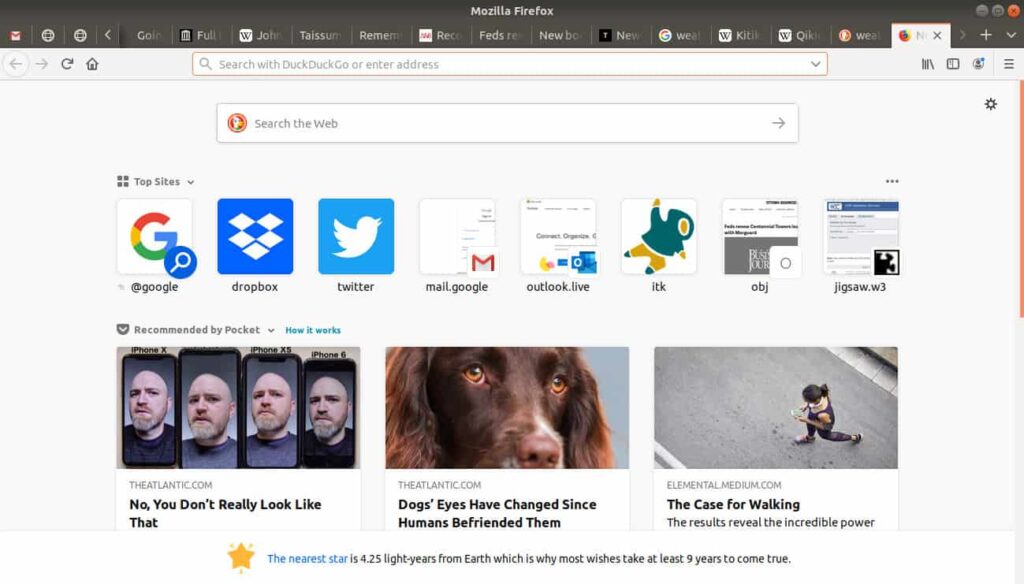1024x584 pixels.
Task: Open the Library icon in toolbar
Action: pos(927,64)
